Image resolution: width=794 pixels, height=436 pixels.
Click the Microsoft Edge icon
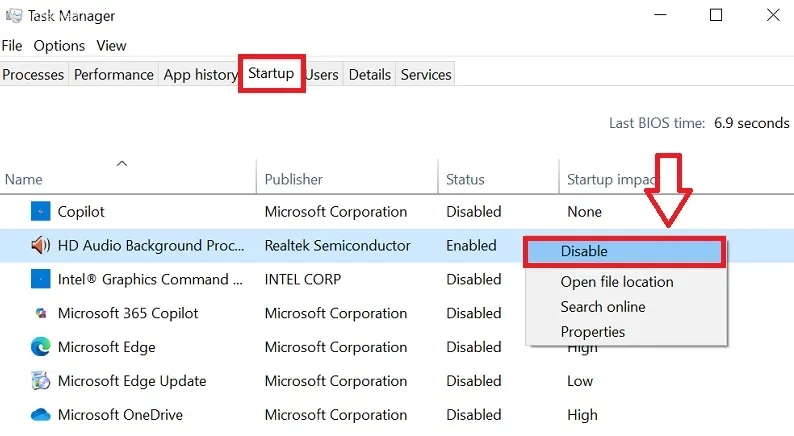pyautogui.click(x=40, y=347)
